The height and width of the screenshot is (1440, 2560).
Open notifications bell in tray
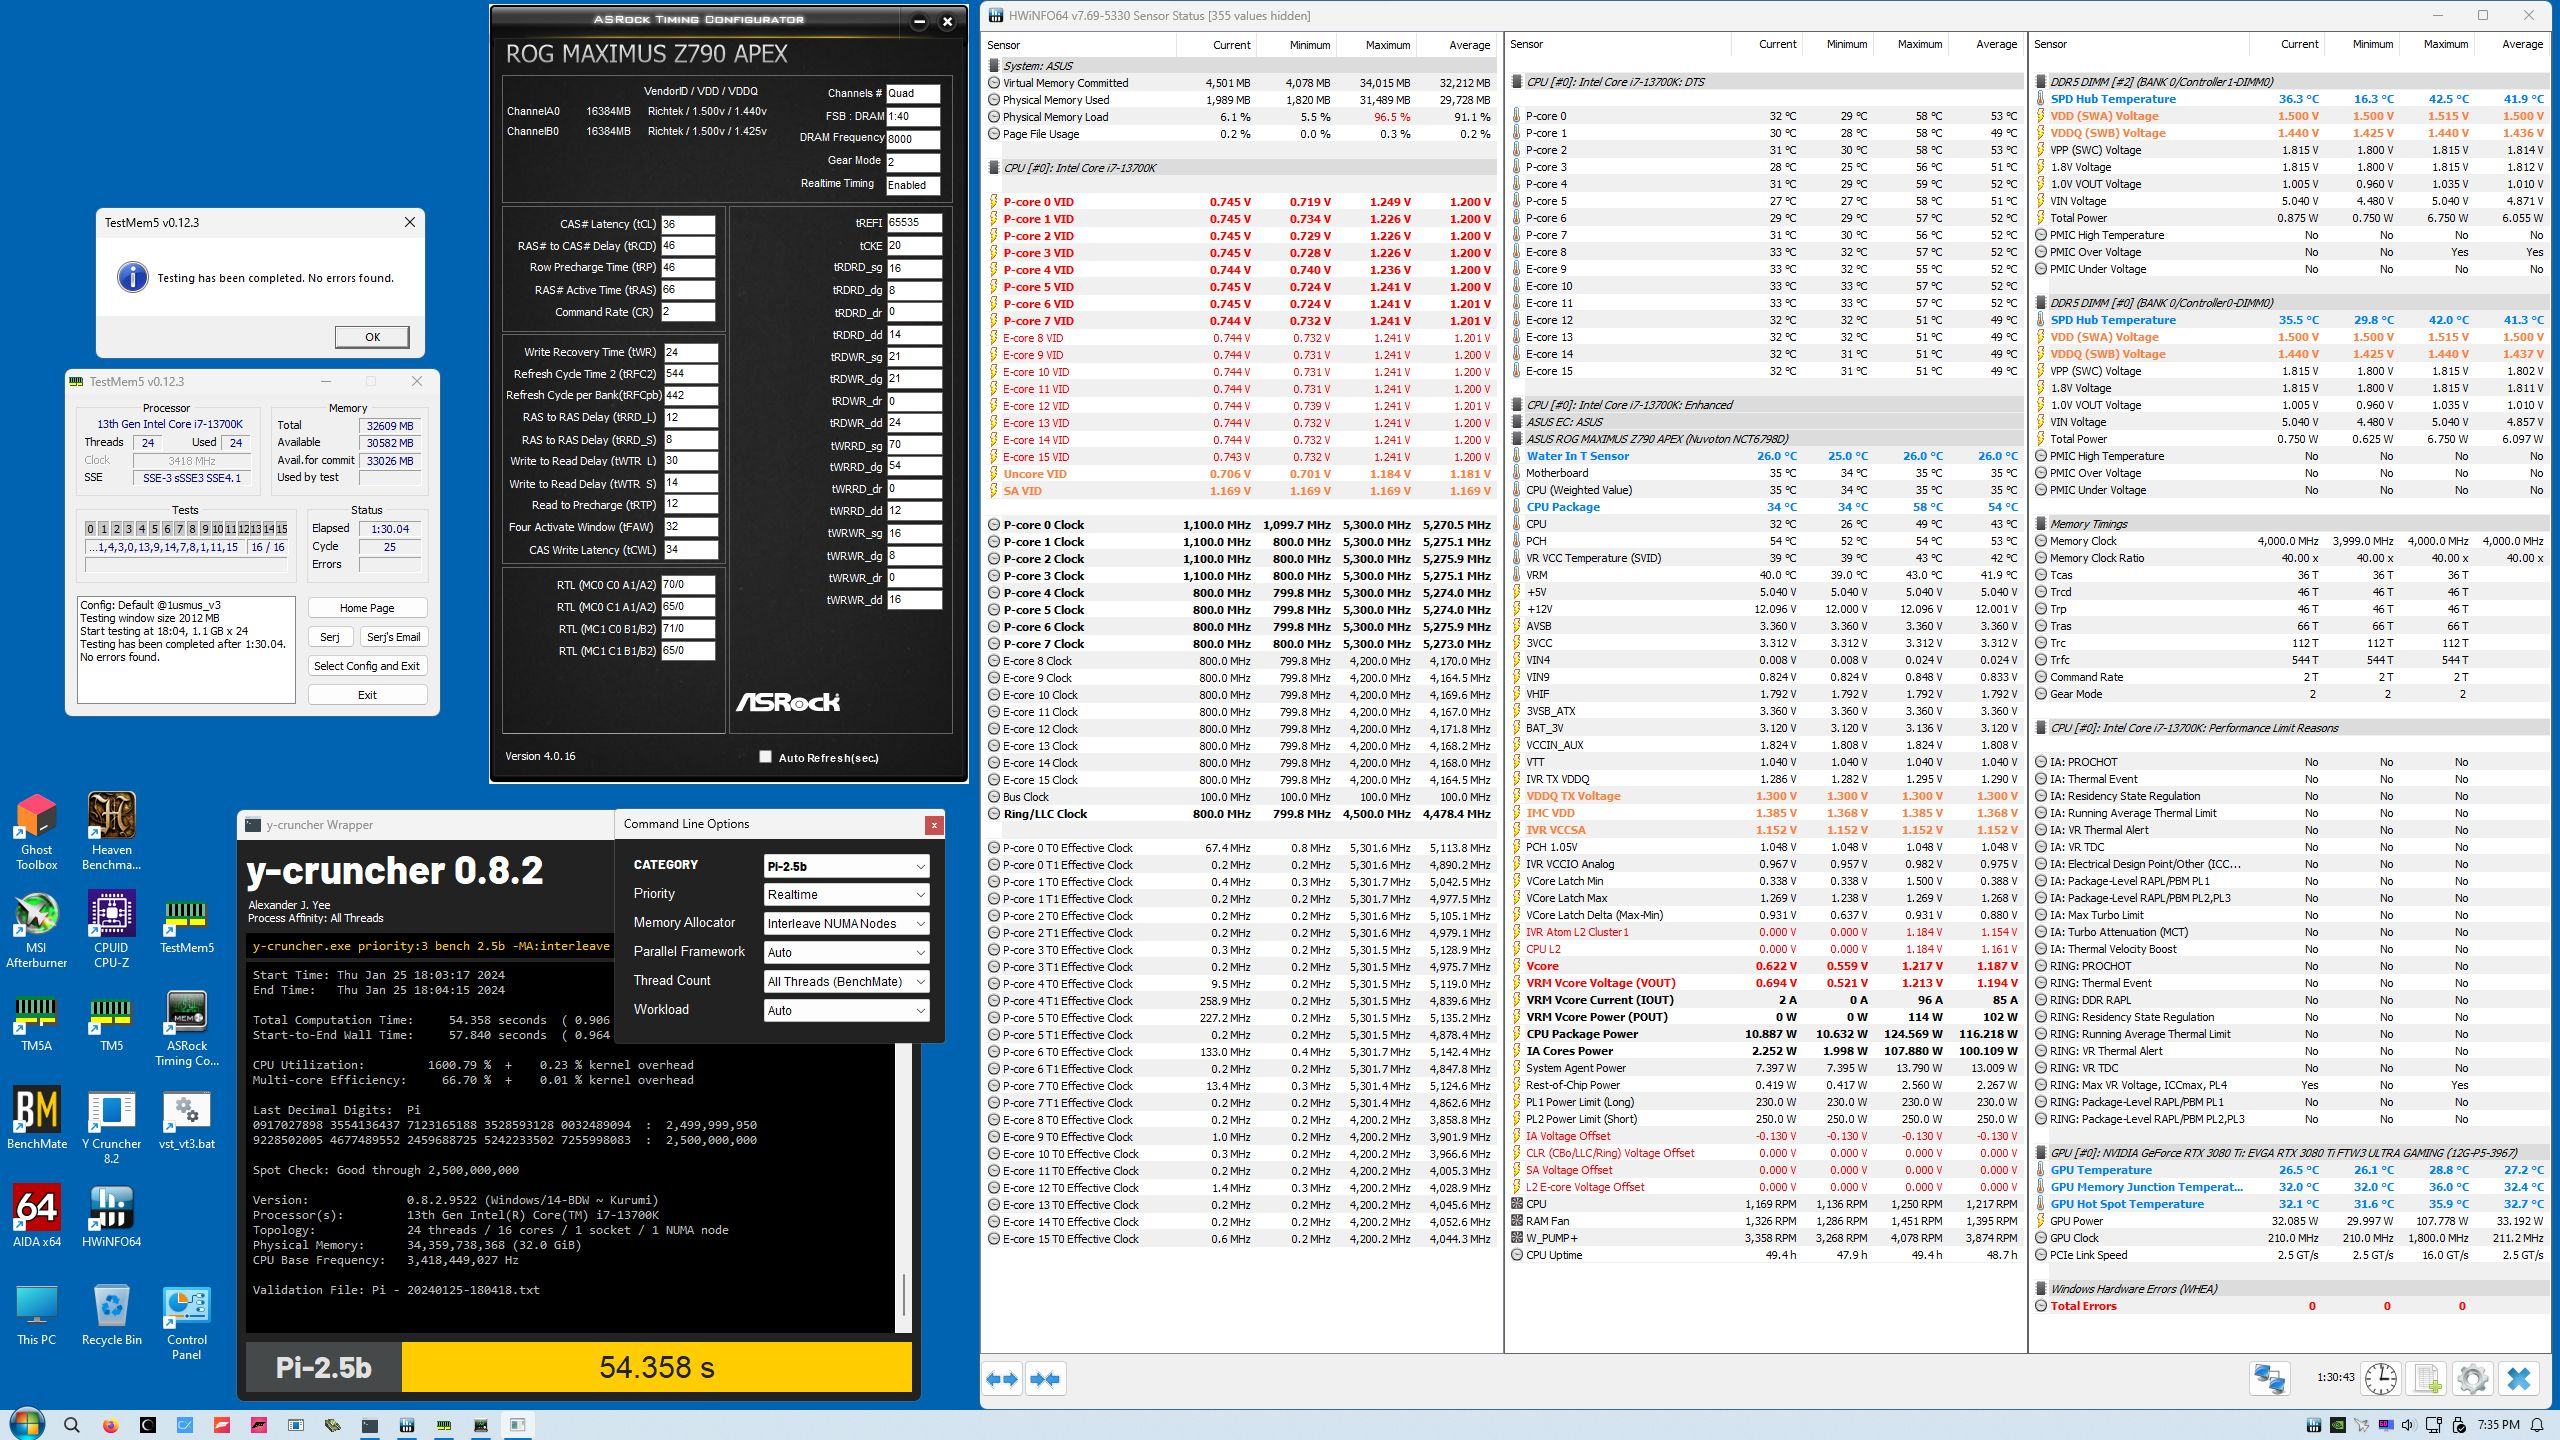pyautogui.click(x=2537, y=1425)
